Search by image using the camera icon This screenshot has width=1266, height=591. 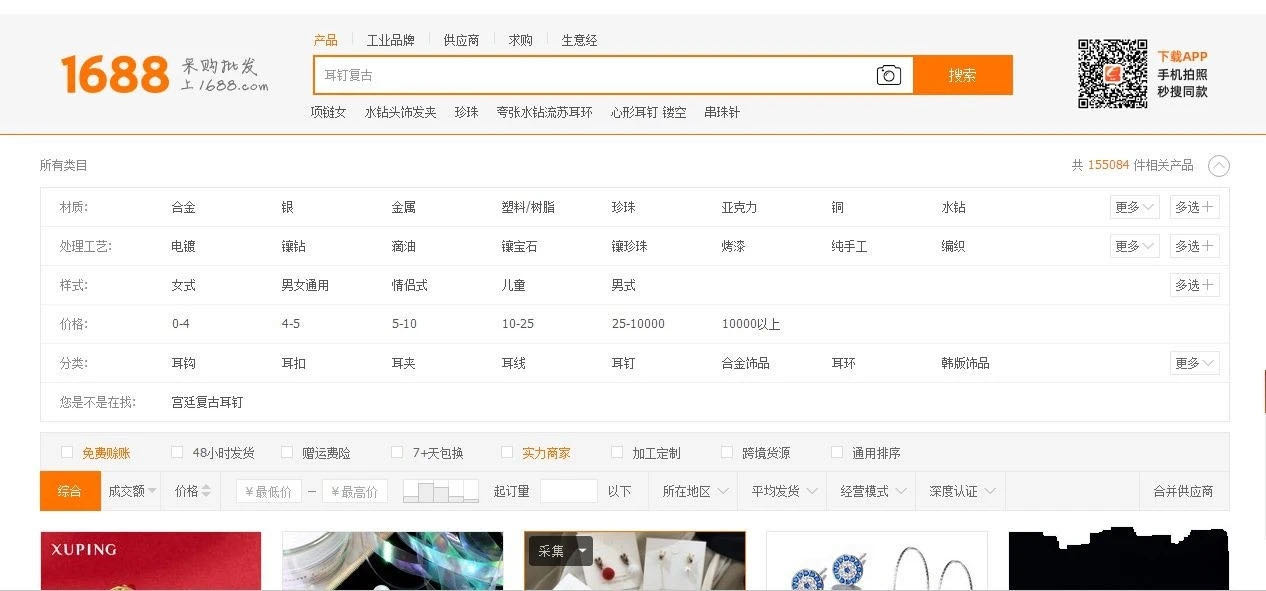point(889,75)
